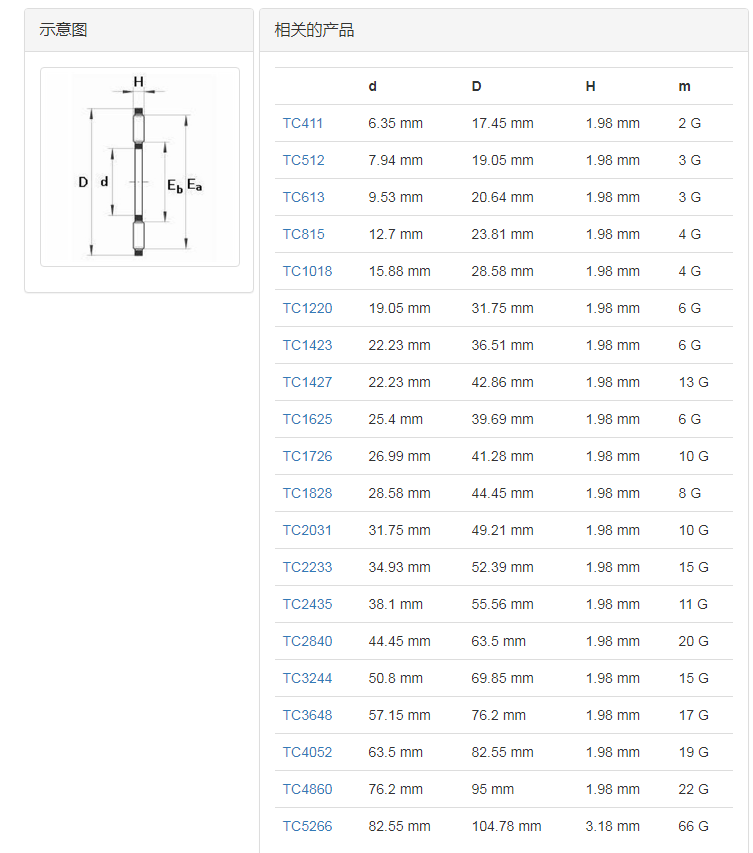Viewport: 753px width, 853px height.
Task: Select the TC5266 product link
Action: click(x=304, y=826)
